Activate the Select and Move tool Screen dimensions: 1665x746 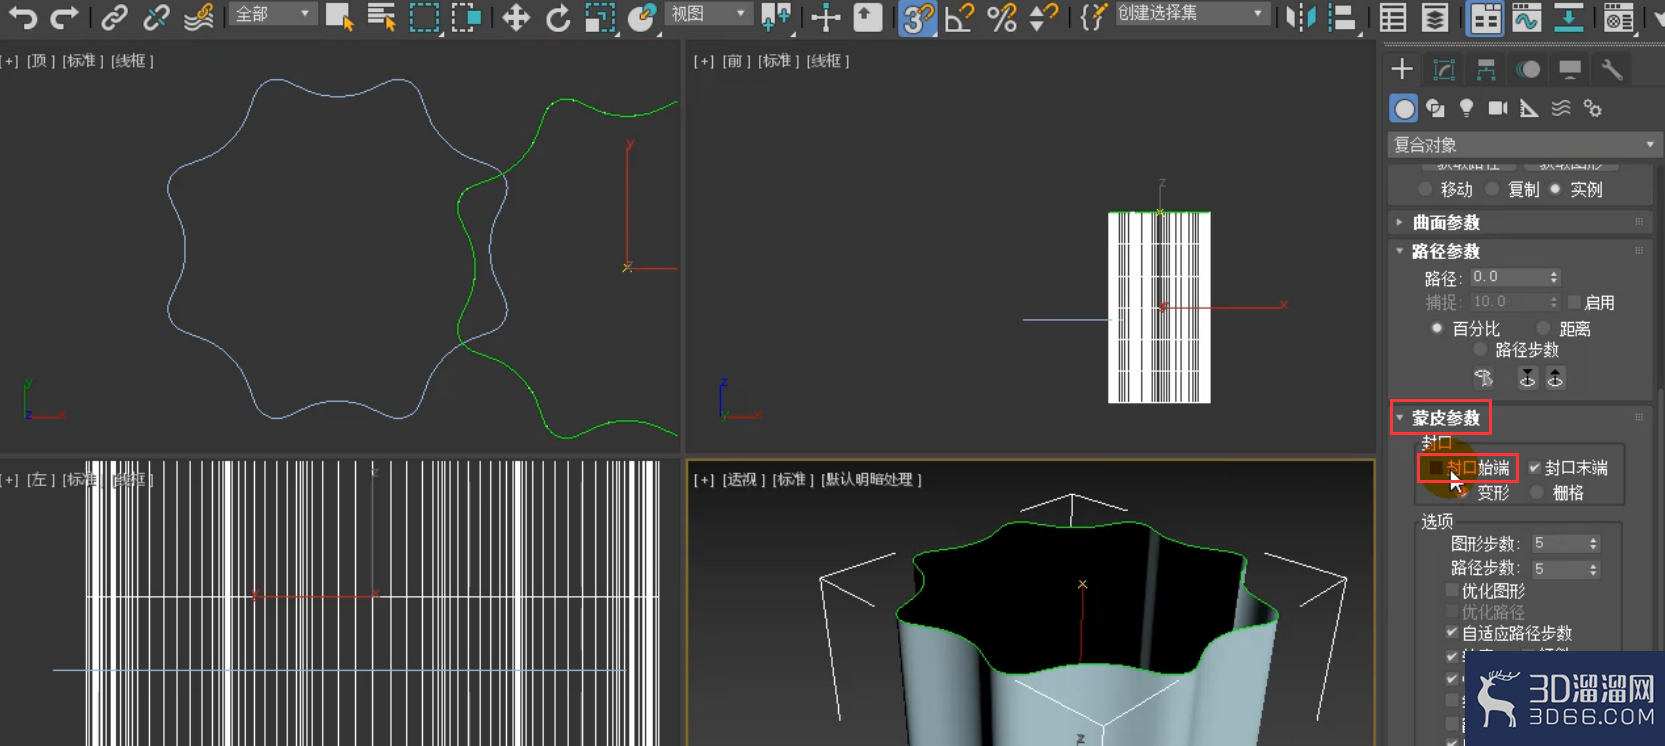pos(516,17)
